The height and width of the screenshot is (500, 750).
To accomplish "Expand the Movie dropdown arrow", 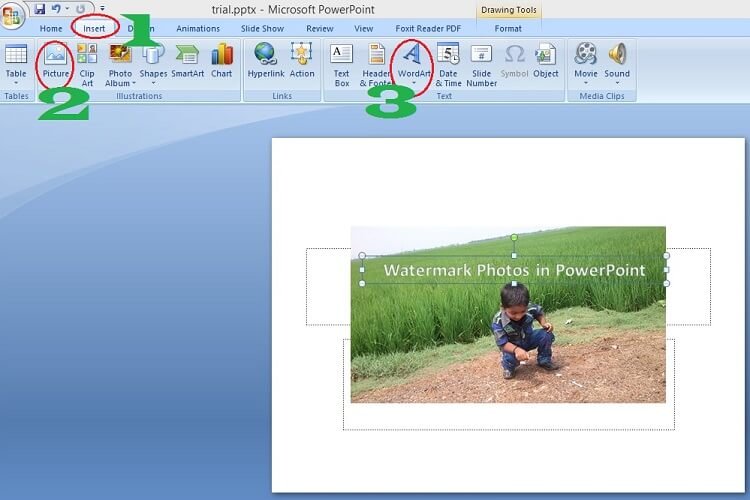I will tap(585, 83).
